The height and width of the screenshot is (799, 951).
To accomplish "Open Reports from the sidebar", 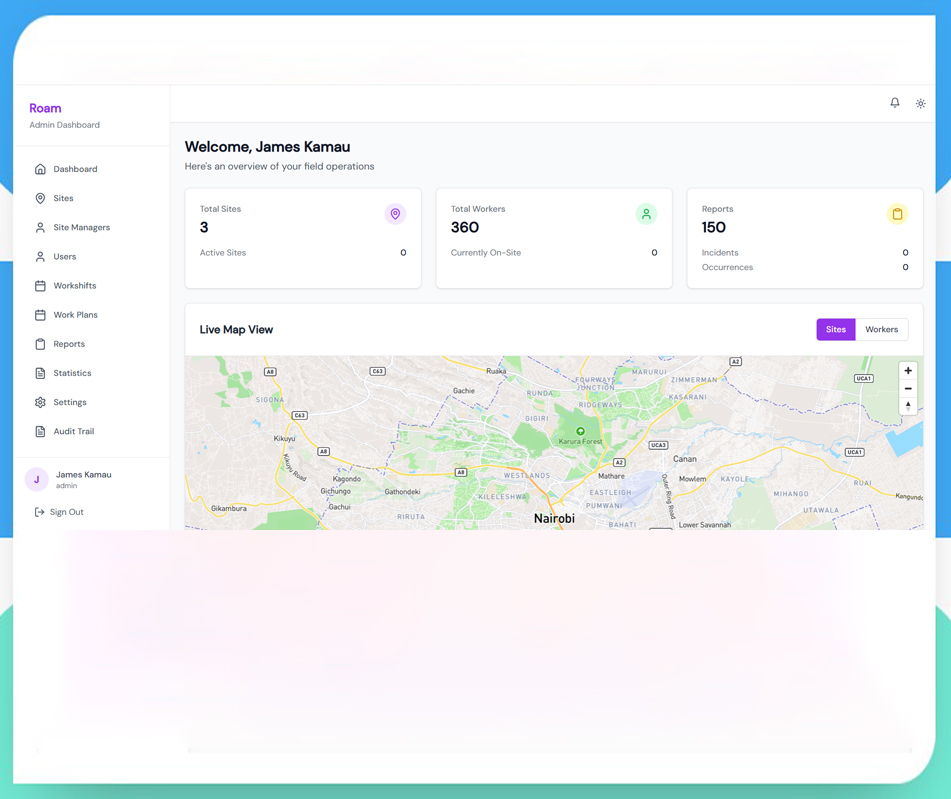I will click(x=91, y=343).
